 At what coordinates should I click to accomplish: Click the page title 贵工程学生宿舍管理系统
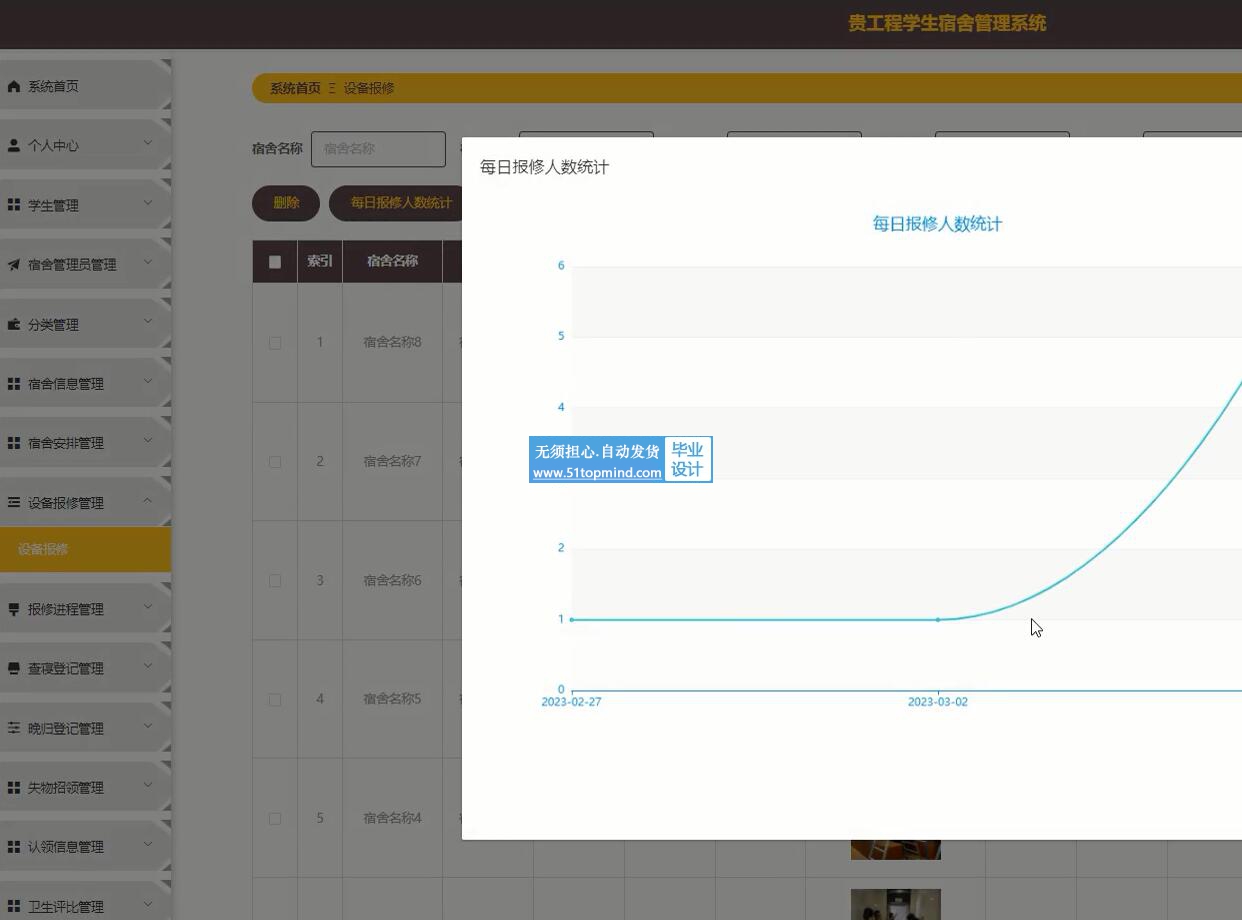[x=947, y=23]
